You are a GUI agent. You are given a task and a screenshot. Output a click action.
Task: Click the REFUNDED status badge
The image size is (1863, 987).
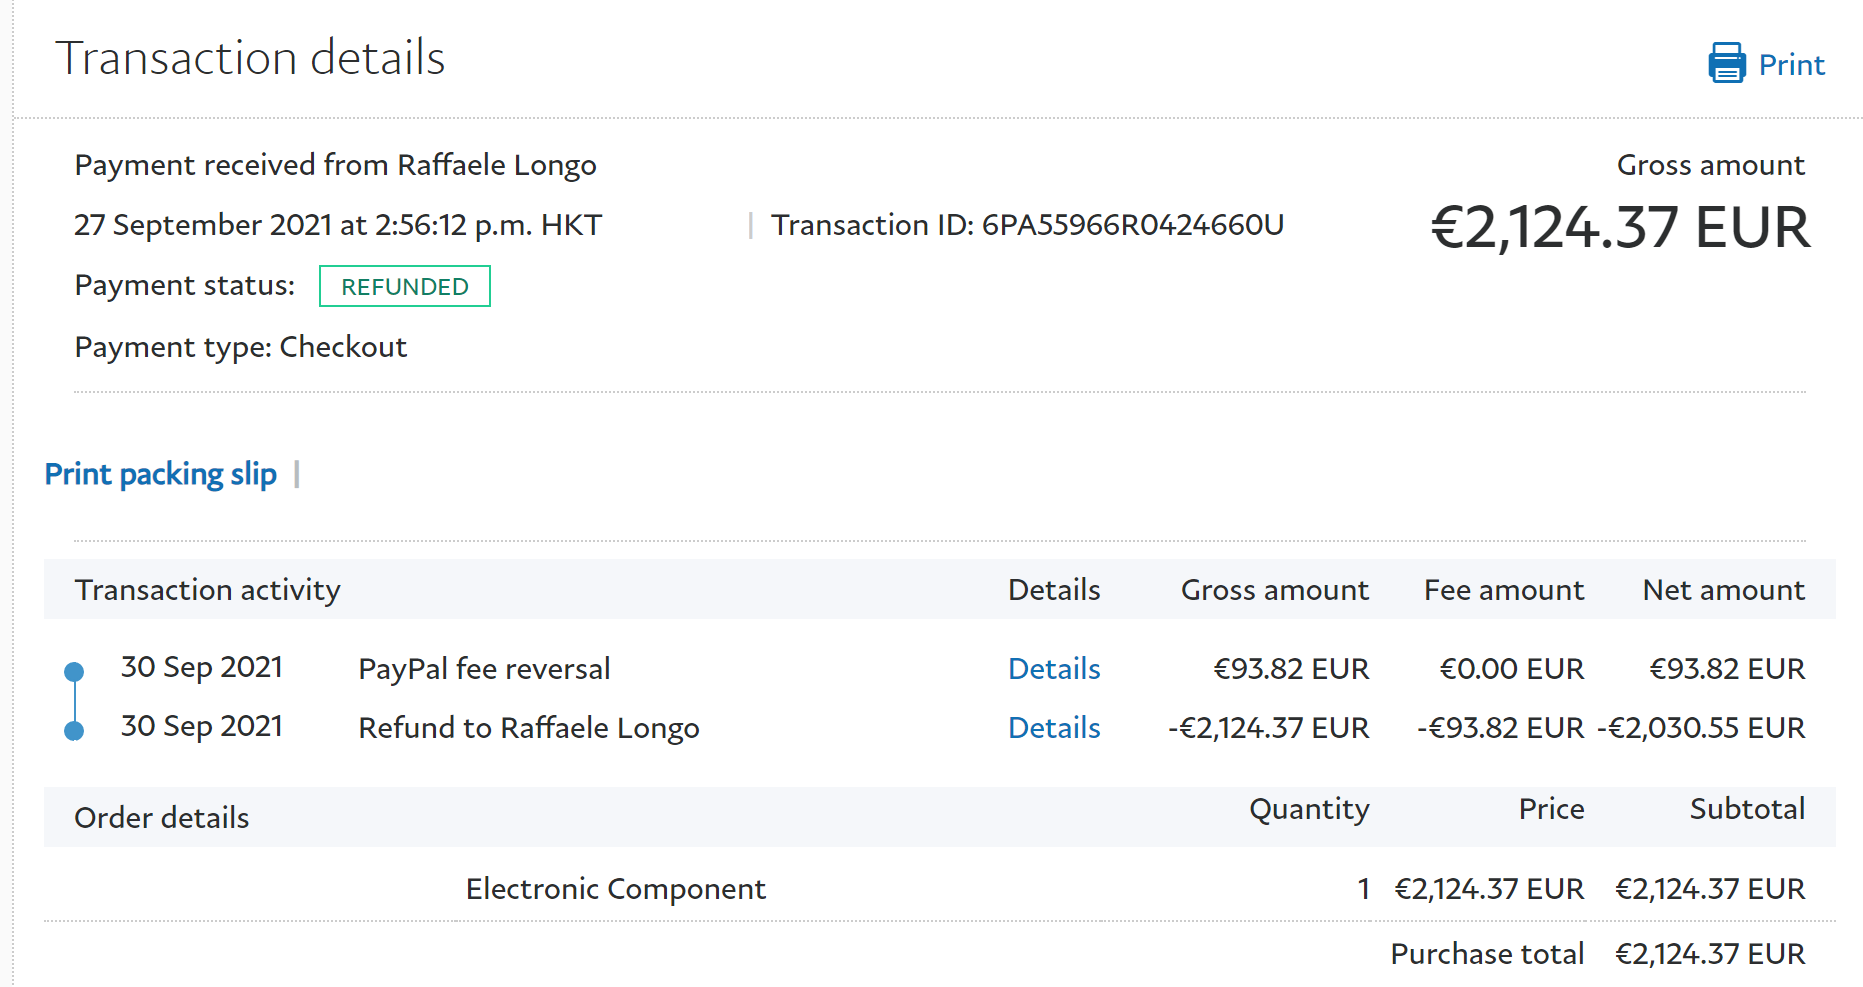point(404,287)
